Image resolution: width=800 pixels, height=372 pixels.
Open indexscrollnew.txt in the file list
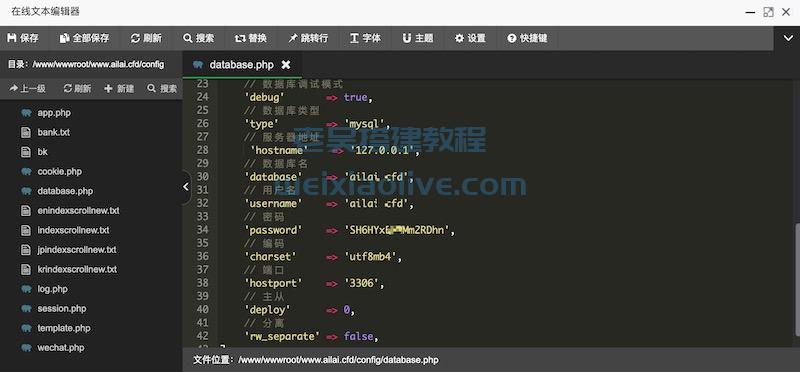[73, 230]
